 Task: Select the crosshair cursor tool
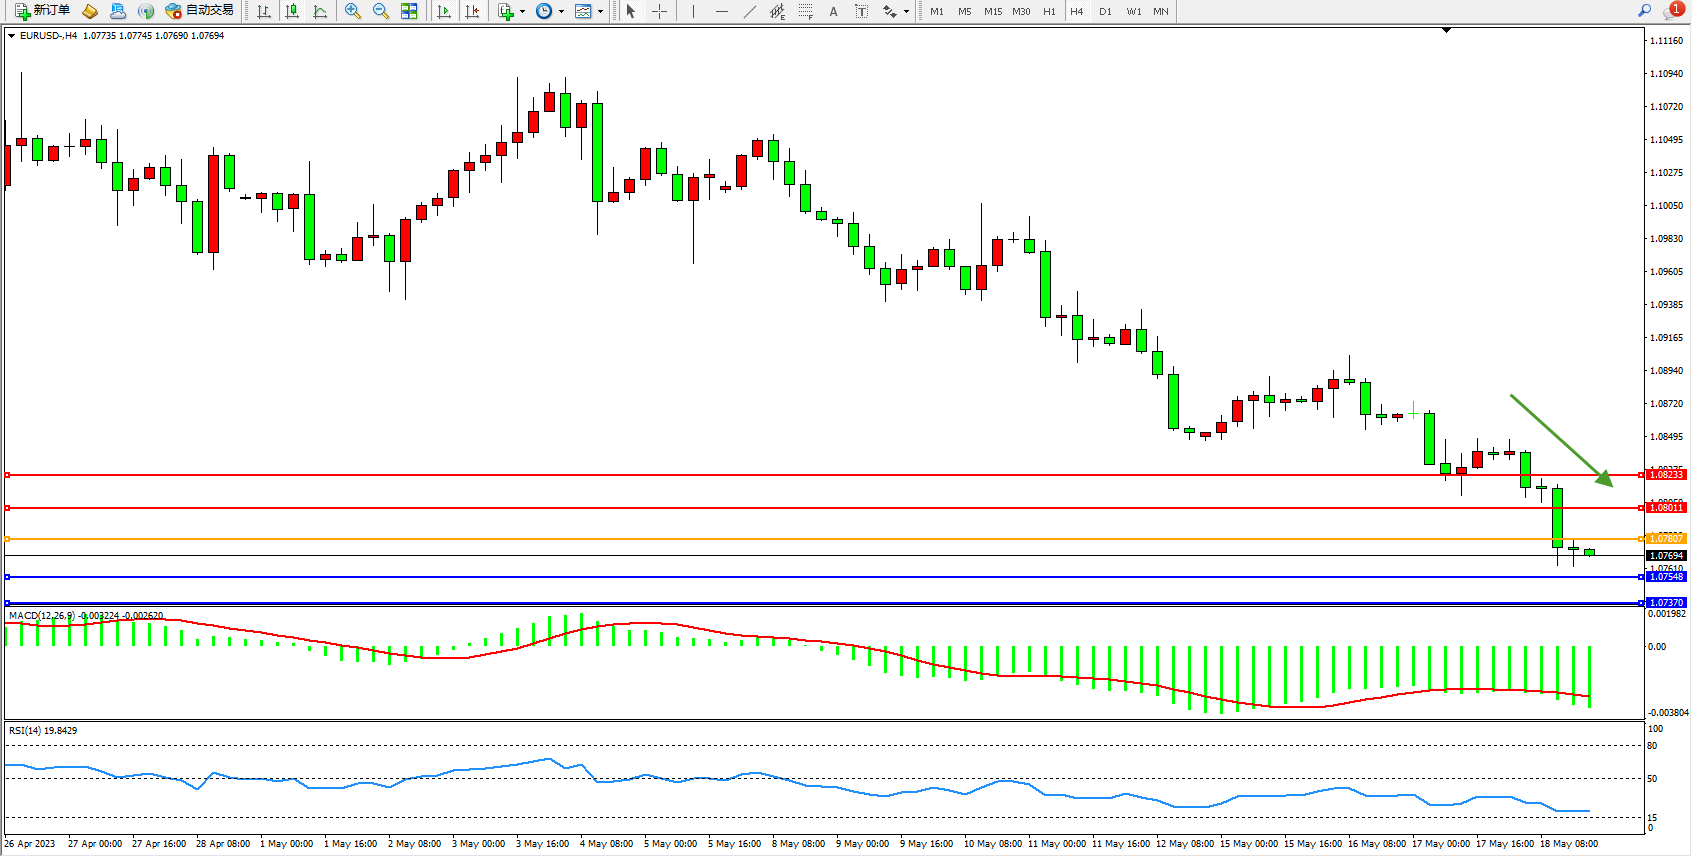[659, 11]
